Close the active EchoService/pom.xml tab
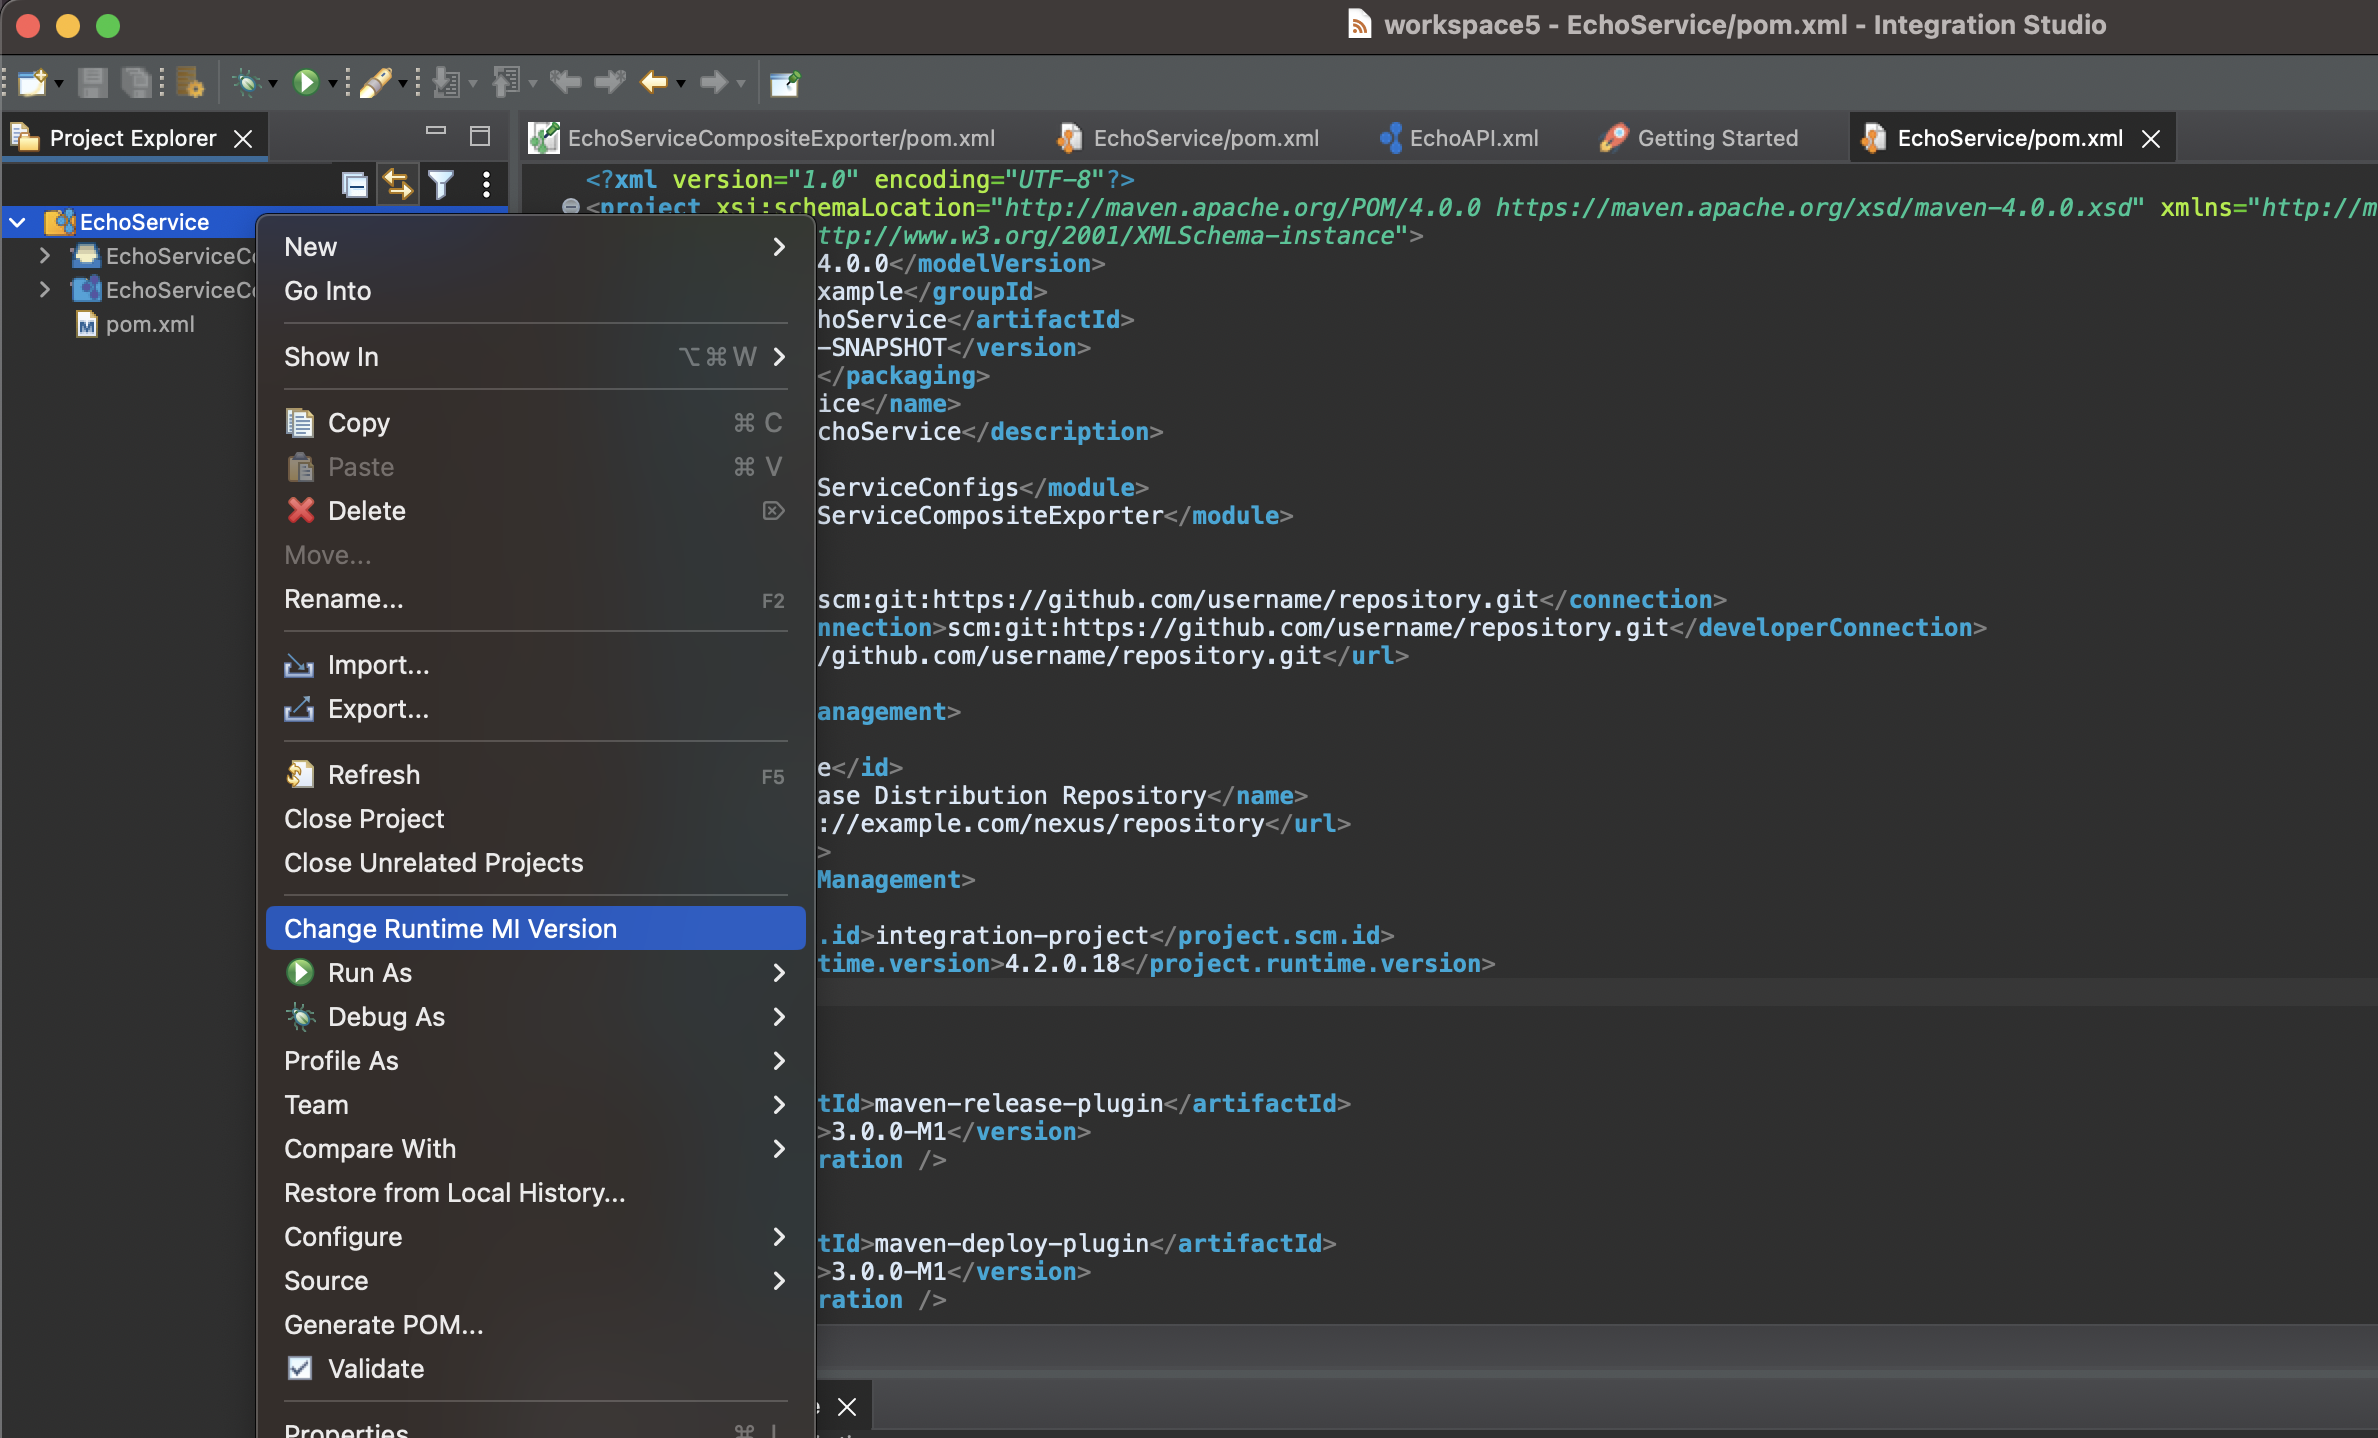Viewport: 2378px width, 1438px height. pos(2151,139)
